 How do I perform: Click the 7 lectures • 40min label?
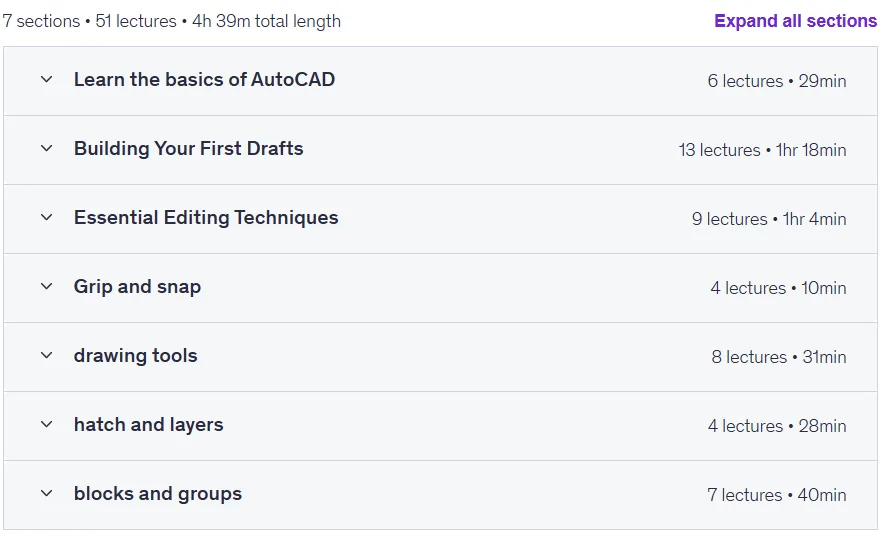pos(777,495)
